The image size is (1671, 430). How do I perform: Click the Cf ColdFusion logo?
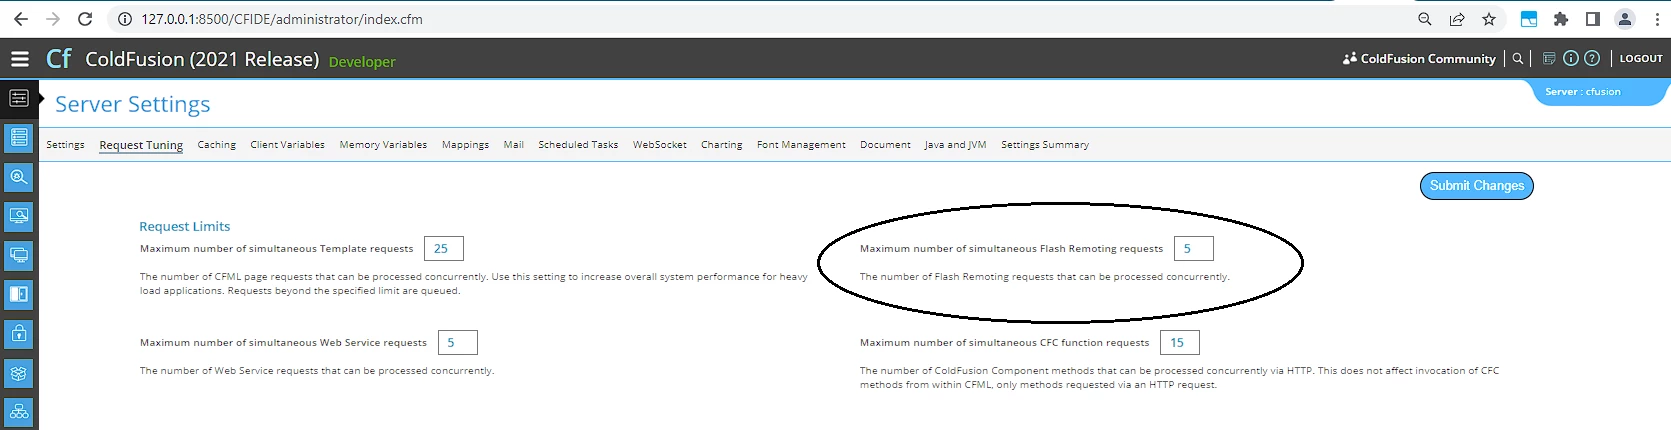59,59
